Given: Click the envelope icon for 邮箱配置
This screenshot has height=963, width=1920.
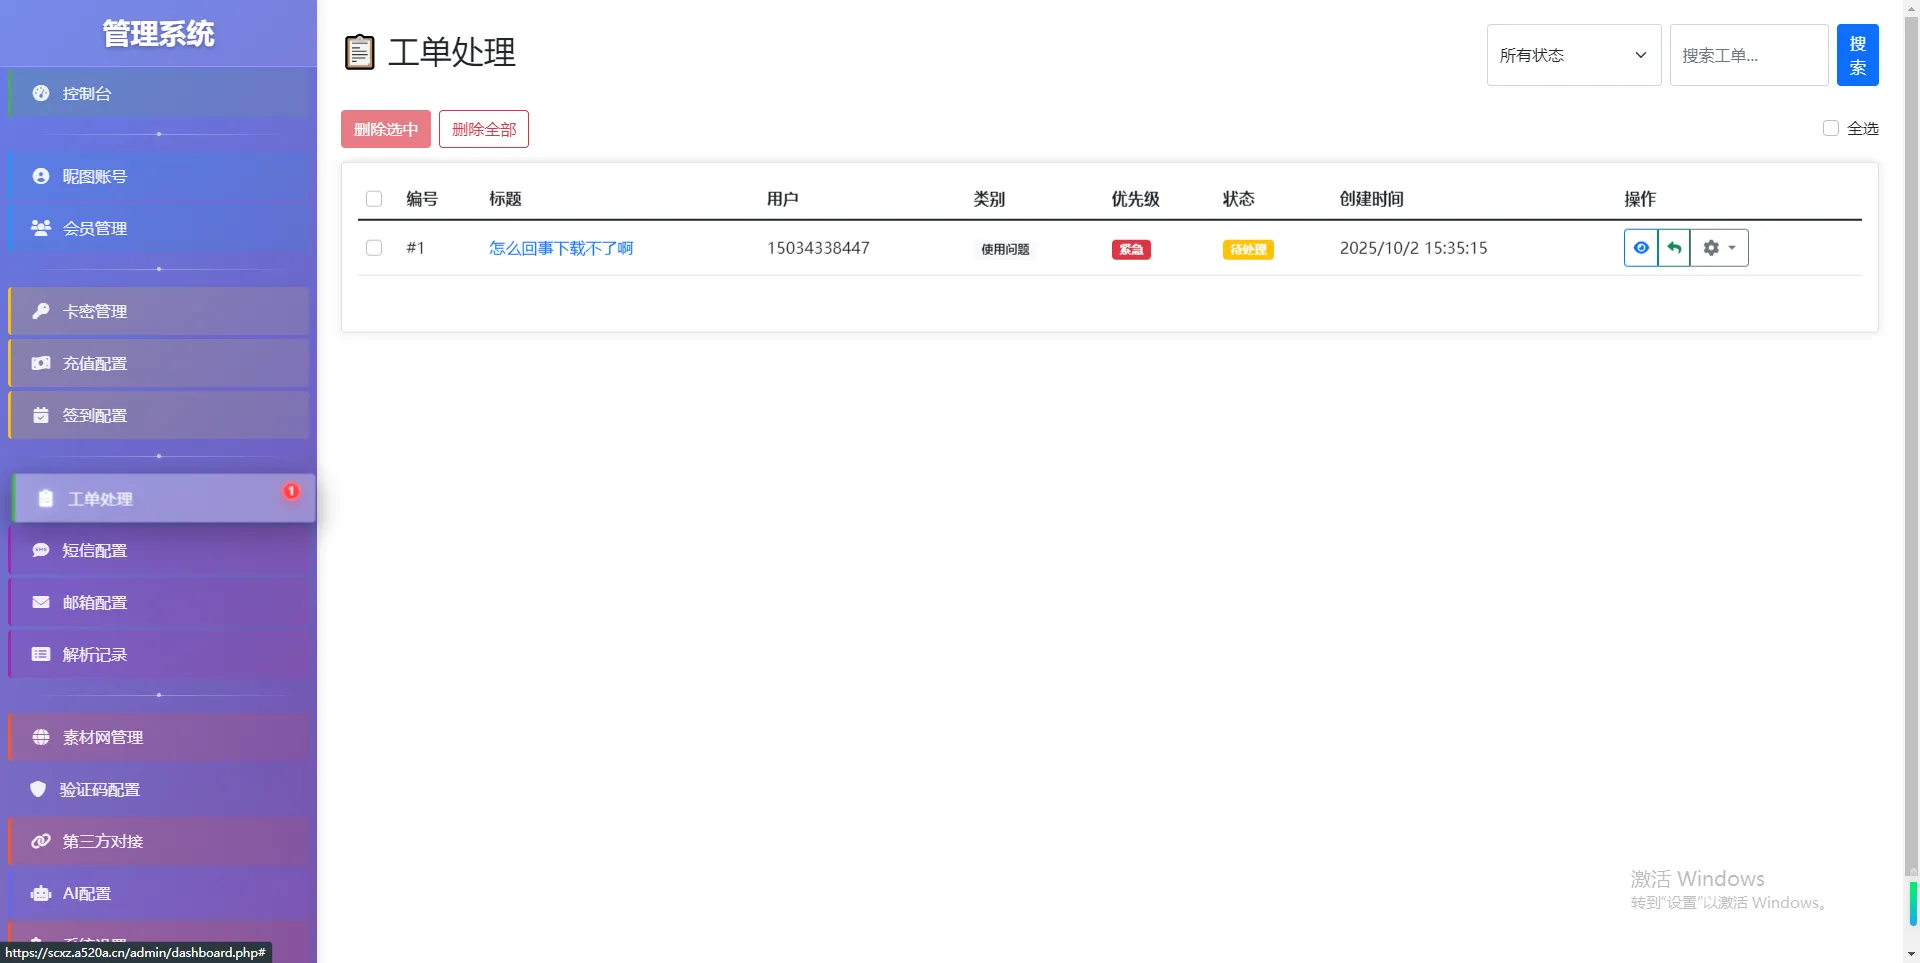Looking at the screenshot, I should pos(41,602).
